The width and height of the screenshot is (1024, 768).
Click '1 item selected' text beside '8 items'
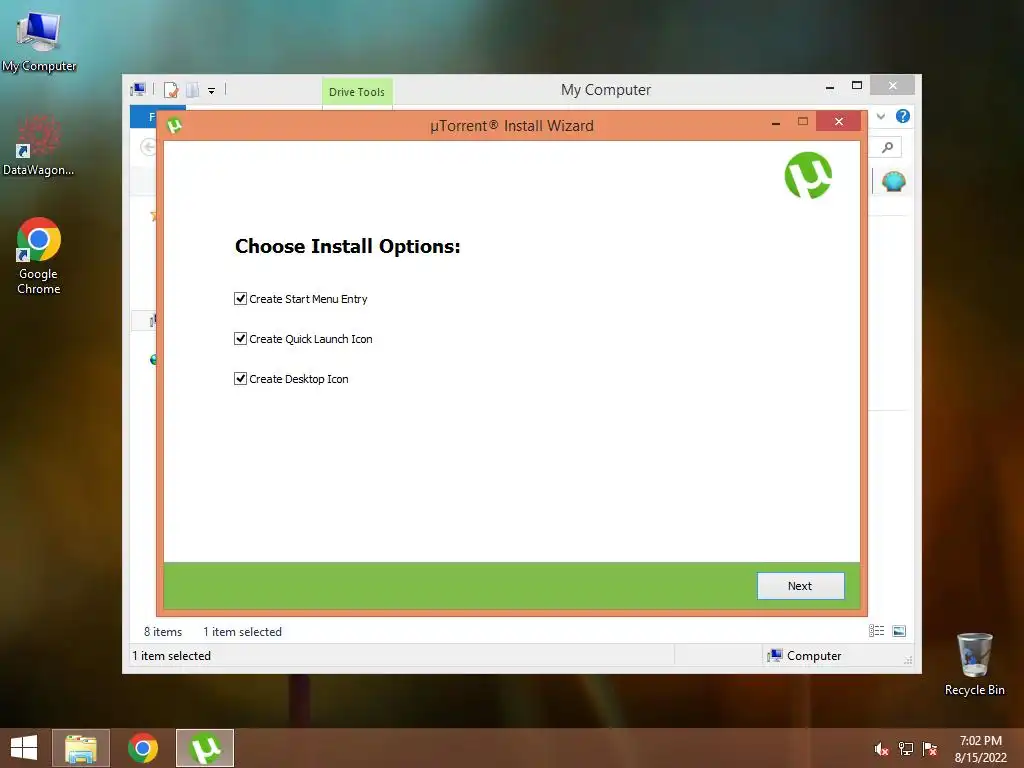coord(242,632)
